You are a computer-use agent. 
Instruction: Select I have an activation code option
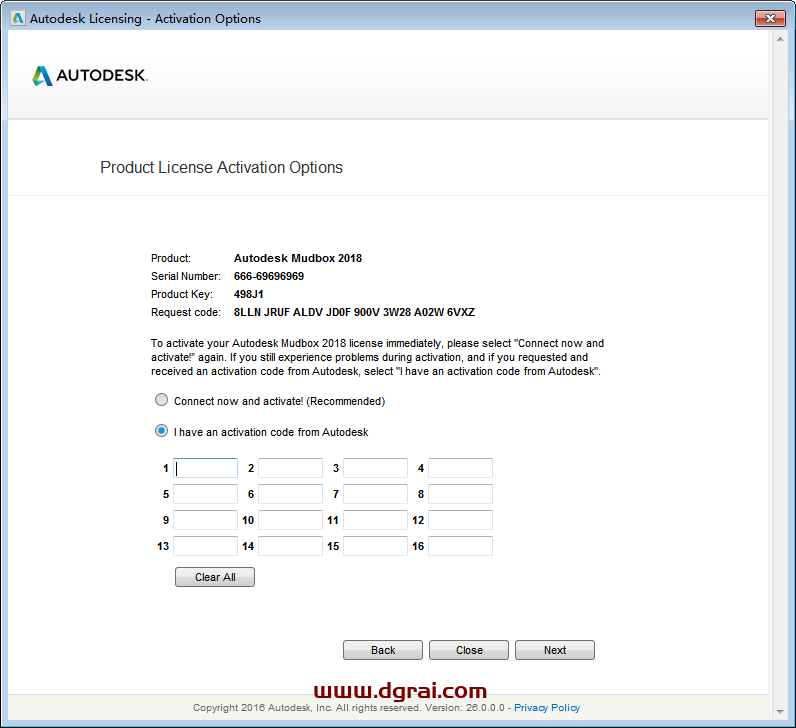(161, 431)
